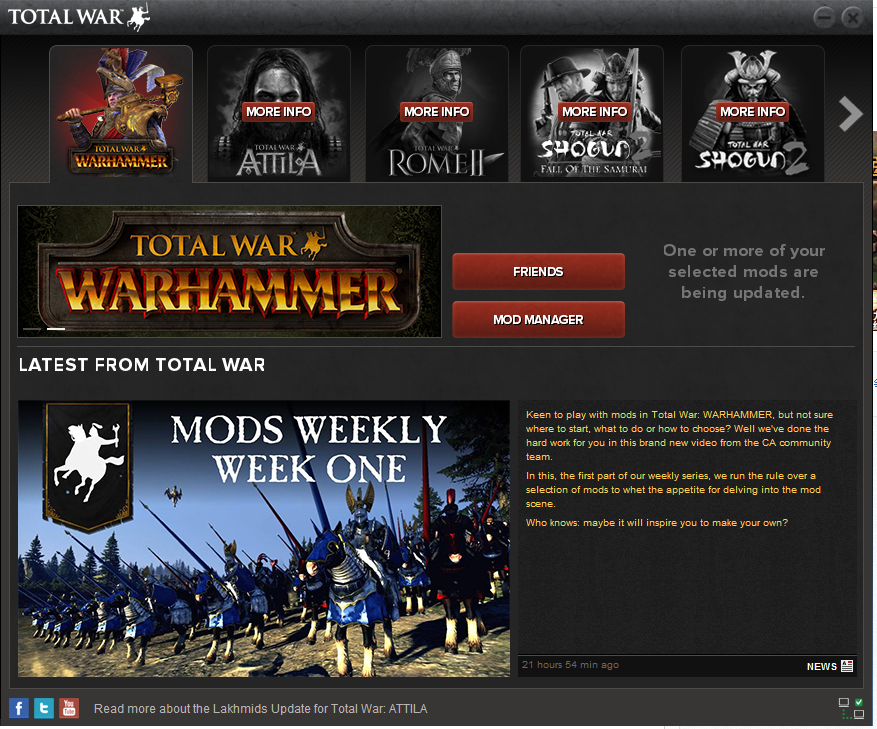Show next games with the right chevron
Image resolution: width=877 pixels, height=729 pixels.
pyautogui.click(x=850, y=114)
